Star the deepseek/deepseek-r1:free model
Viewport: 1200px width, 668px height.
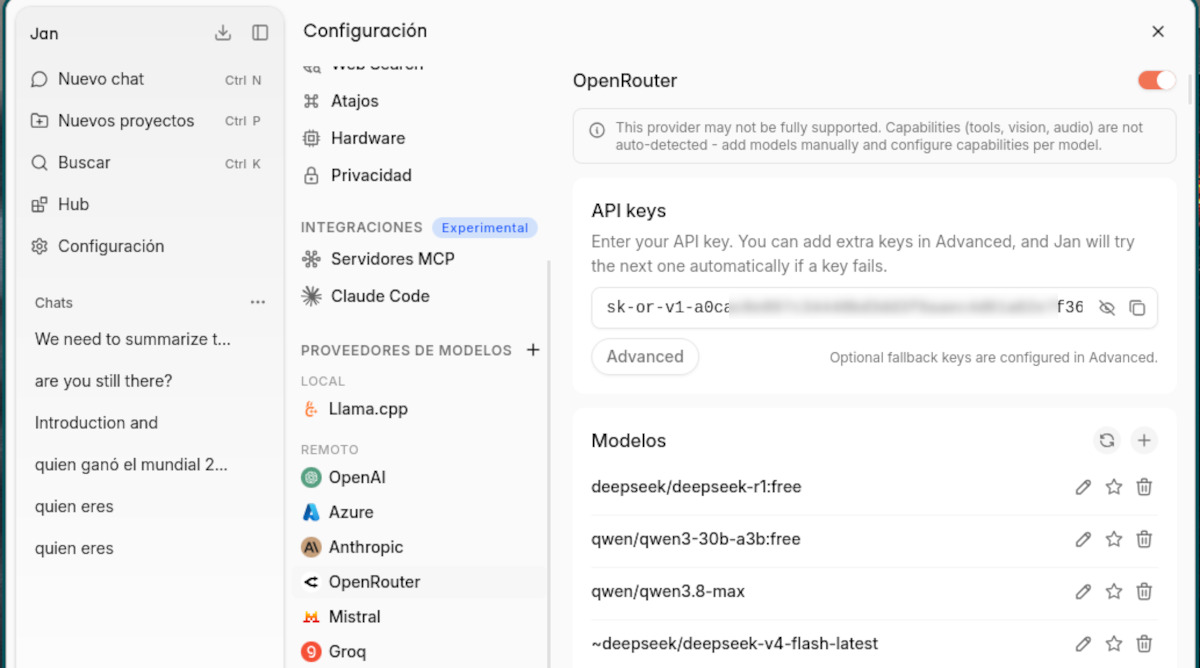point(1114,487)
